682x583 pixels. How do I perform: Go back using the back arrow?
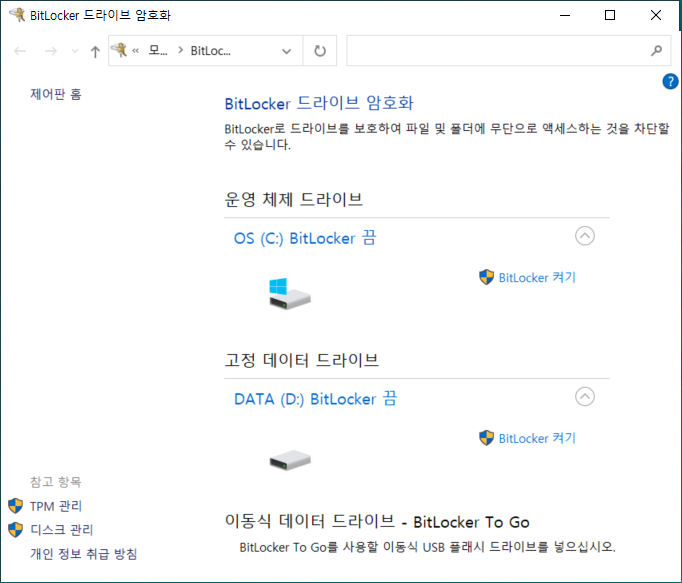click(x=21, y=51)
